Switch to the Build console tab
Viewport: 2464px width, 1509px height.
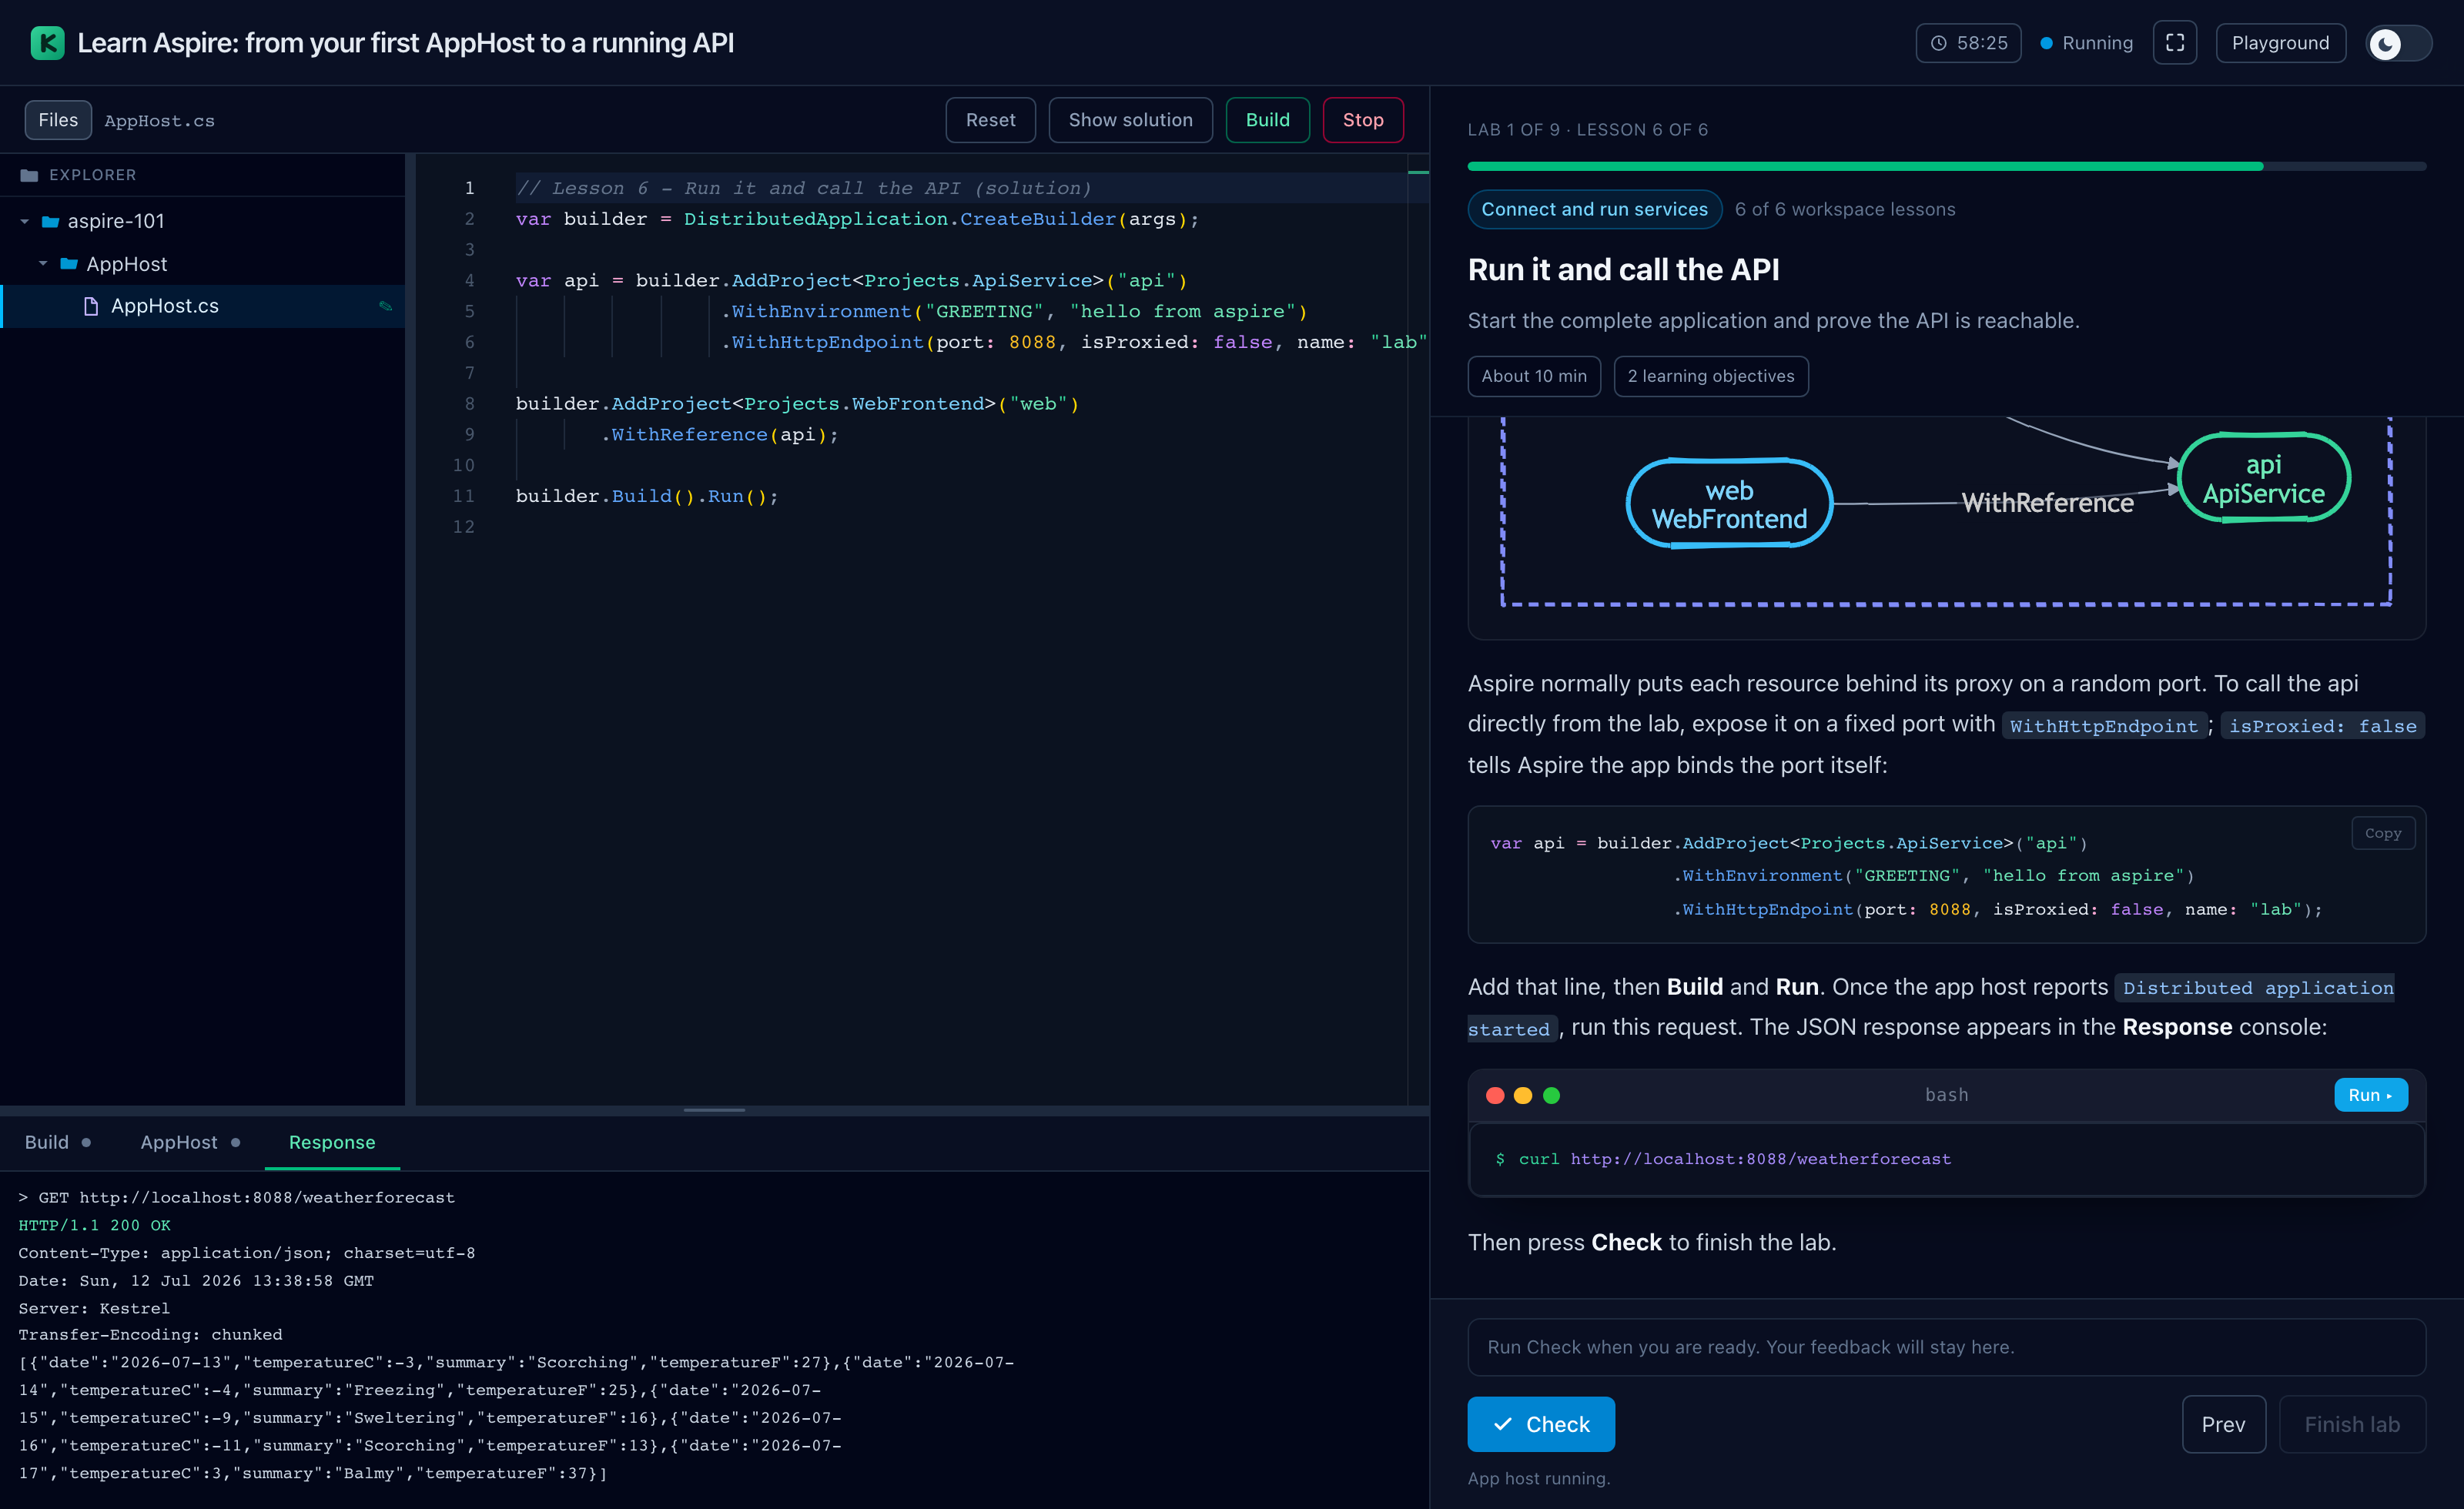(58, 1142)
